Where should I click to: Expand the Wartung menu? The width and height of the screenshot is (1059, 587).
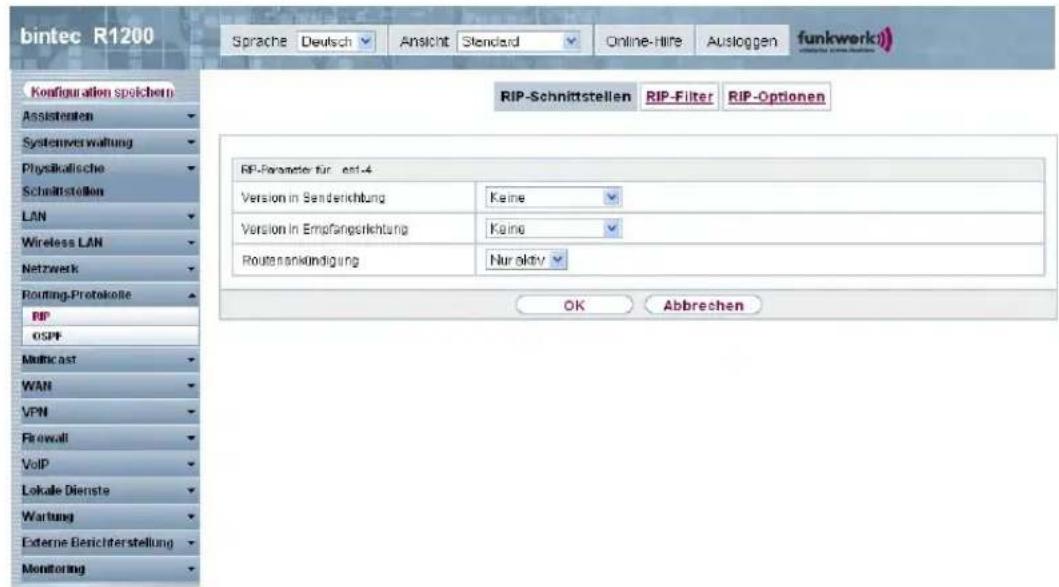pos(107,517)
